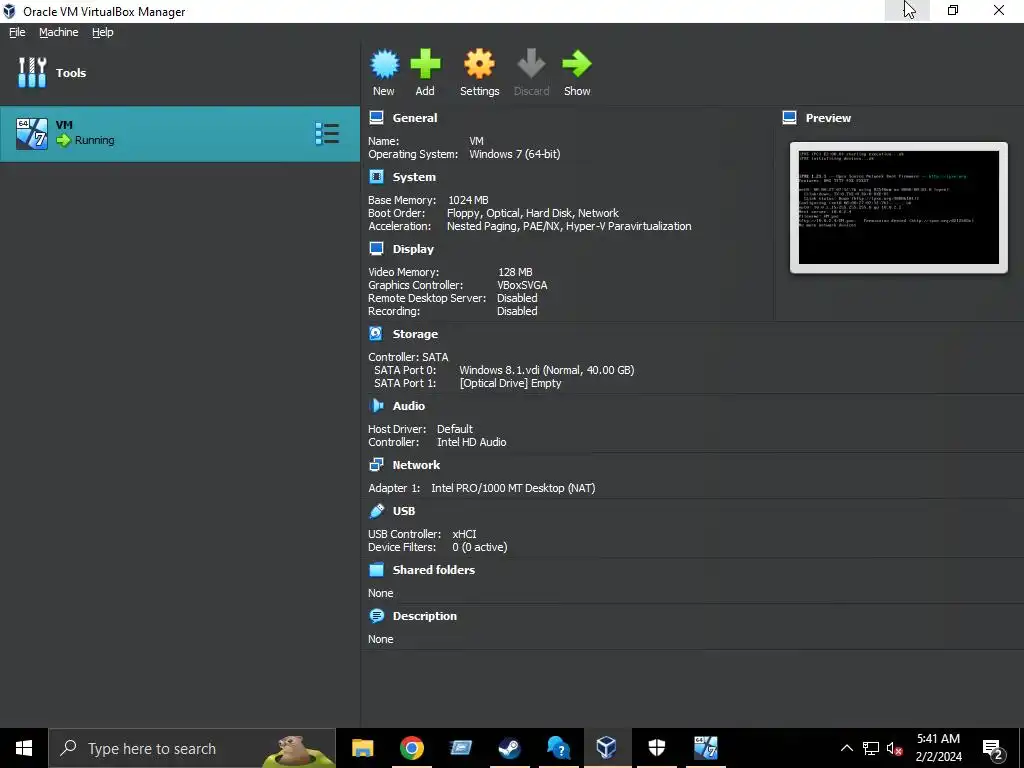Open Windows Security shield in taskbar
1024x768 pixels.
click(x=656, y=748)
